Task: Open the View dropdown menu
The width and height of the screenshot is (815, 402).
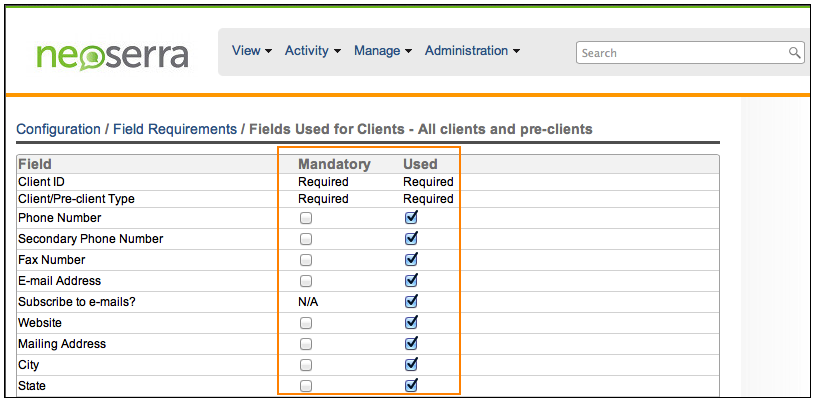Action: (x=252, y=51)
